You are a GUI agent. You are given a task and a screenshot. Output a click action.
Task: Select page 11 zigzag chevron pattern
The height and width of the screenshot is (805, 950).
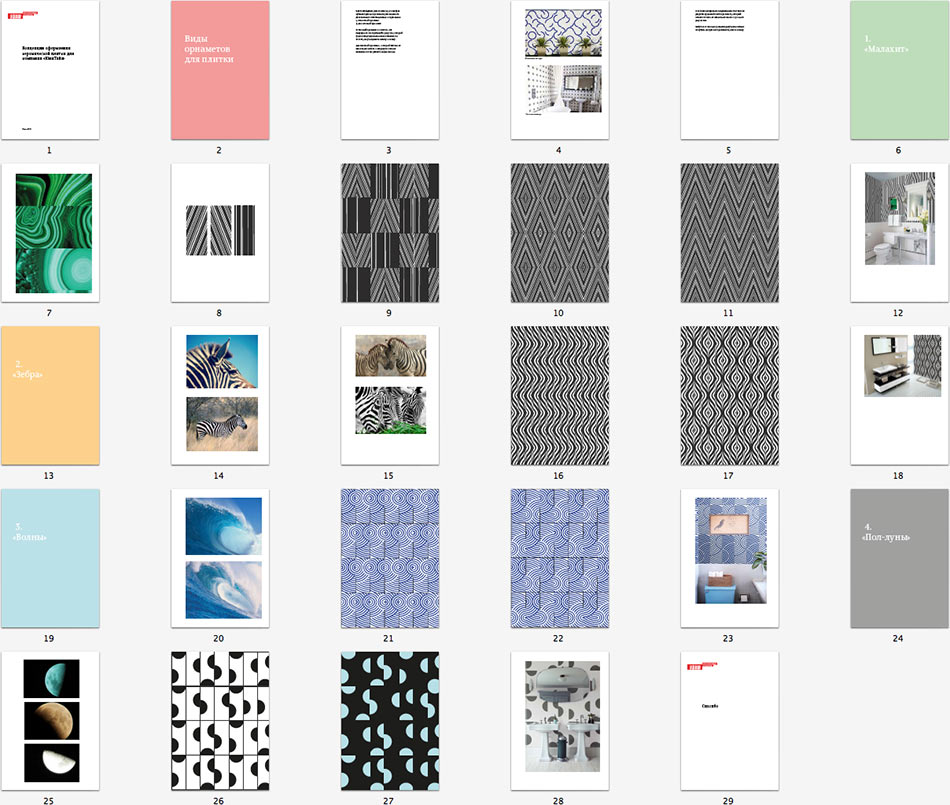point(729,232)
